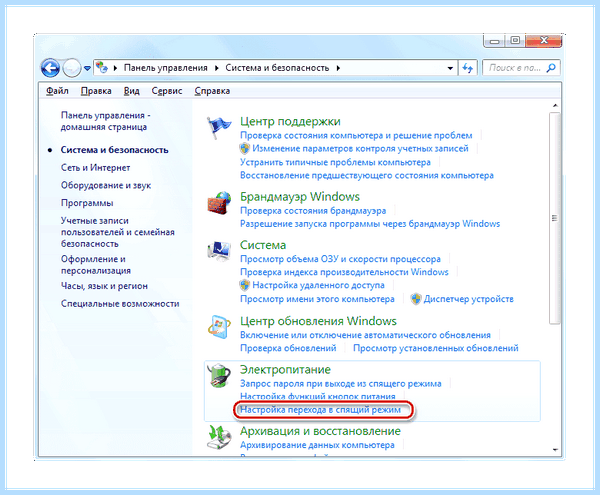Open Учетные записи пользователей category
The height and width of the screenshot is (495, 600).
coord(117,232)
